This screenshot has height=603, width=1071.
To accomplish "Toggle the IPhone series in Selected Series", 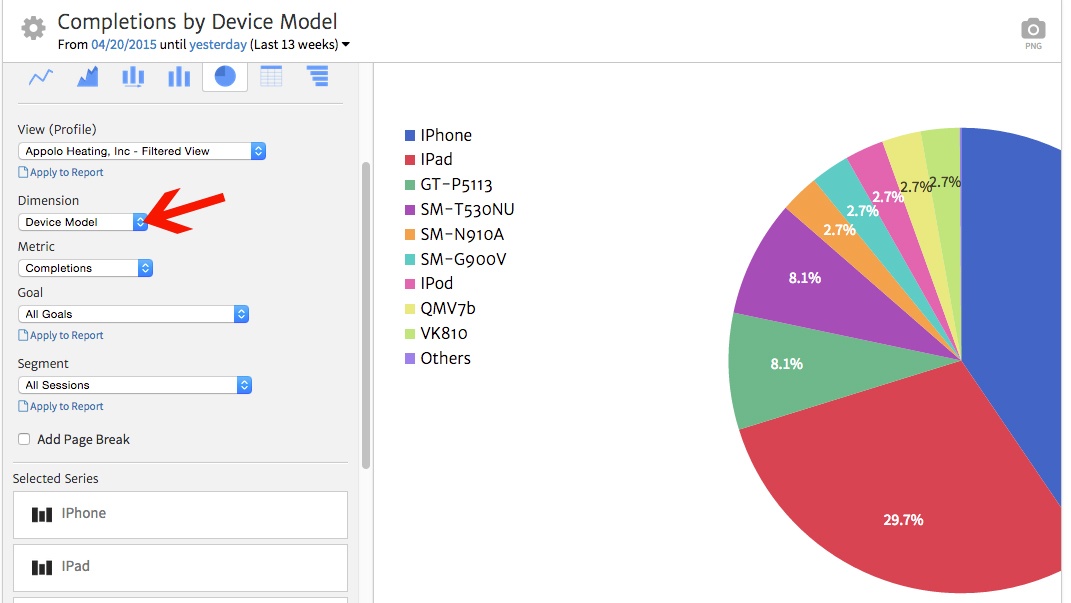I will tap(180, 514).
